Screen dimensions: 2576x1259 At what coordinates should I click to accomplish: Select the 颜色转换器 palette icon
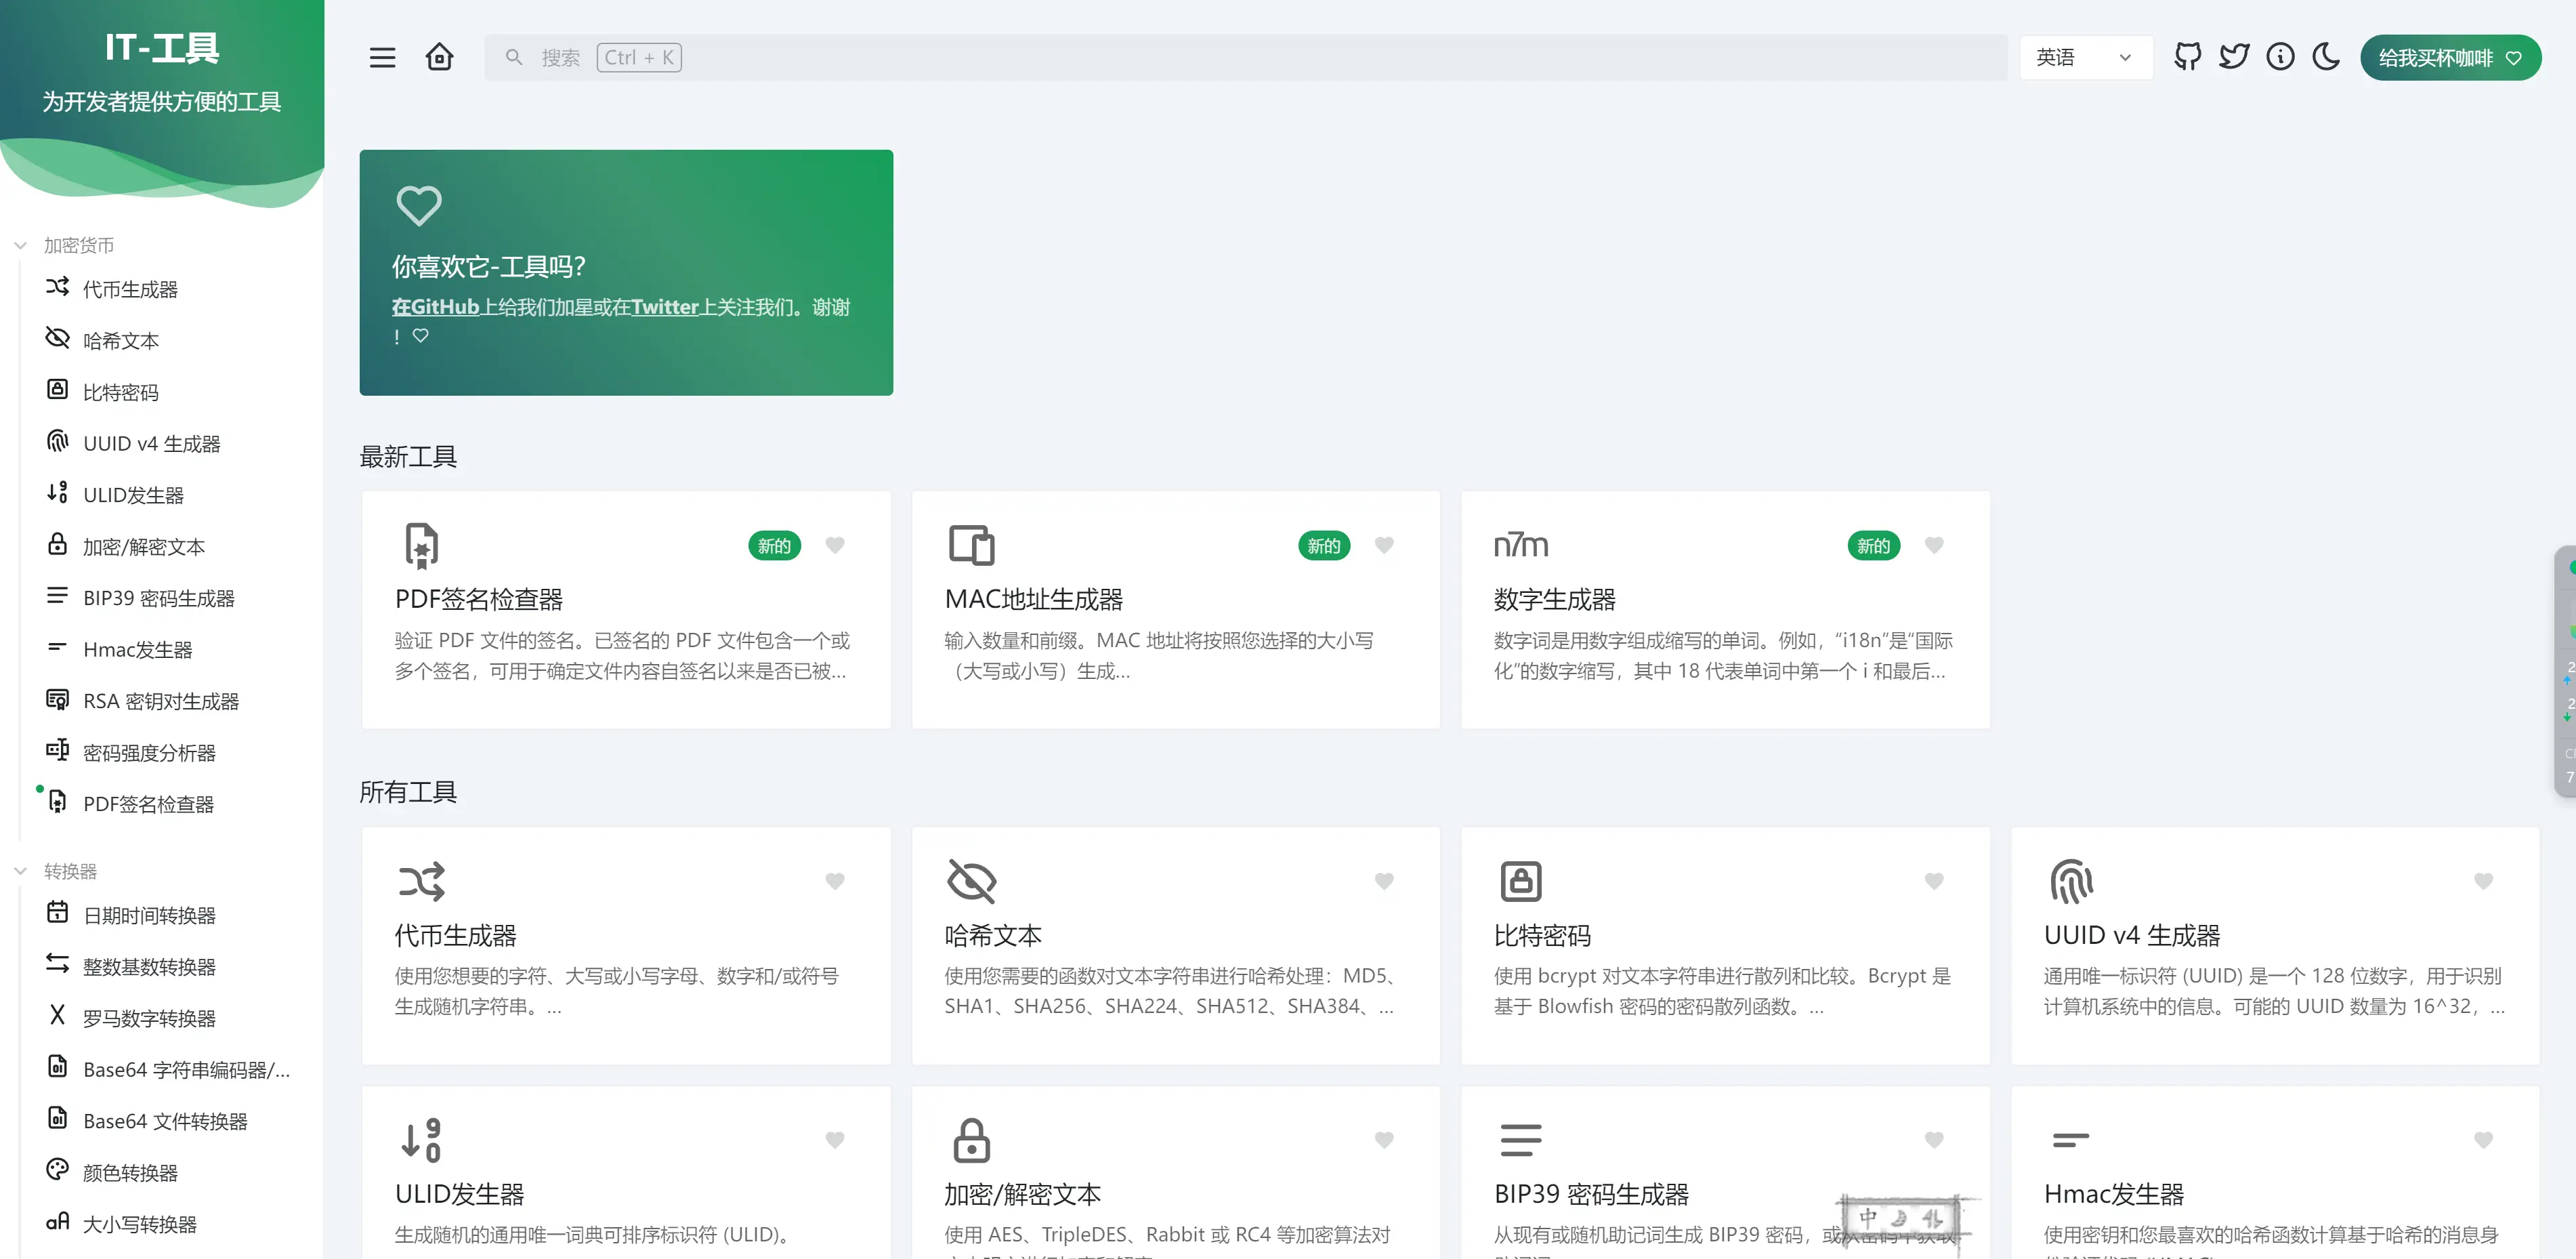pyautogui.click(x=57, y=1171)
